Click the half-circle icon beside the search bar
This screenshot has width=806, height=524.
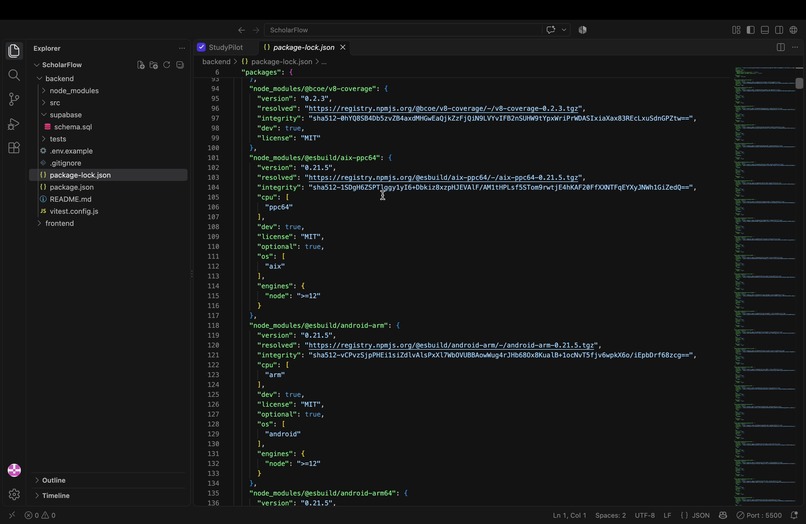pos(582,30)
